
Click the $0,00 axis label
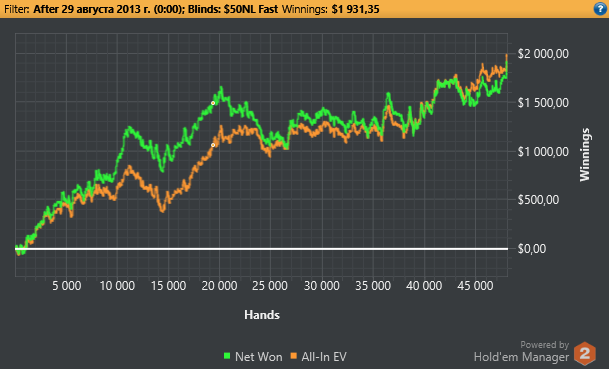click(x=532, y=249)
